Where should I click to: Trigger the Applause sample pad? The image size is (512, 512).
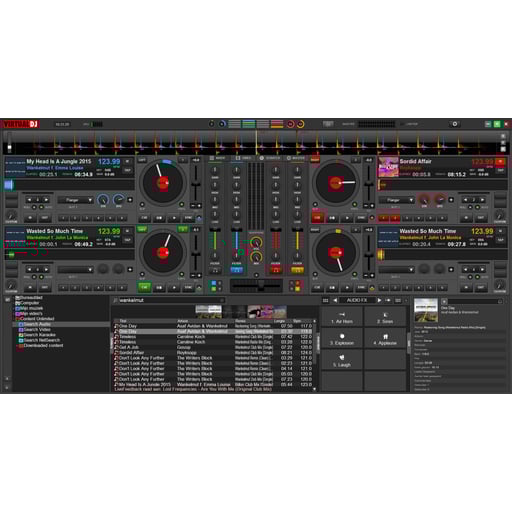[x=385, y=339]
